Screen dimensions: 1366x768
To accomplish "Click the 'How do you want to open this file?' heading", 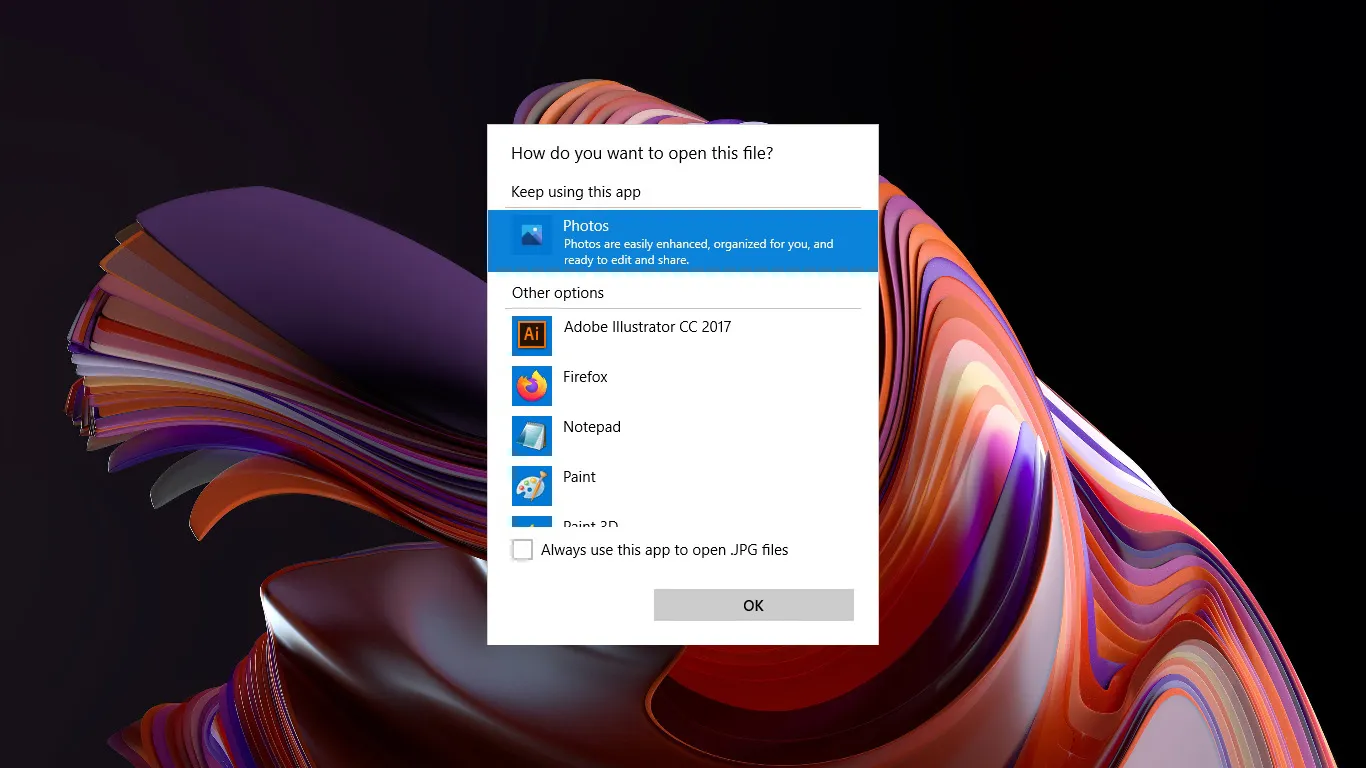I will 641,153.
